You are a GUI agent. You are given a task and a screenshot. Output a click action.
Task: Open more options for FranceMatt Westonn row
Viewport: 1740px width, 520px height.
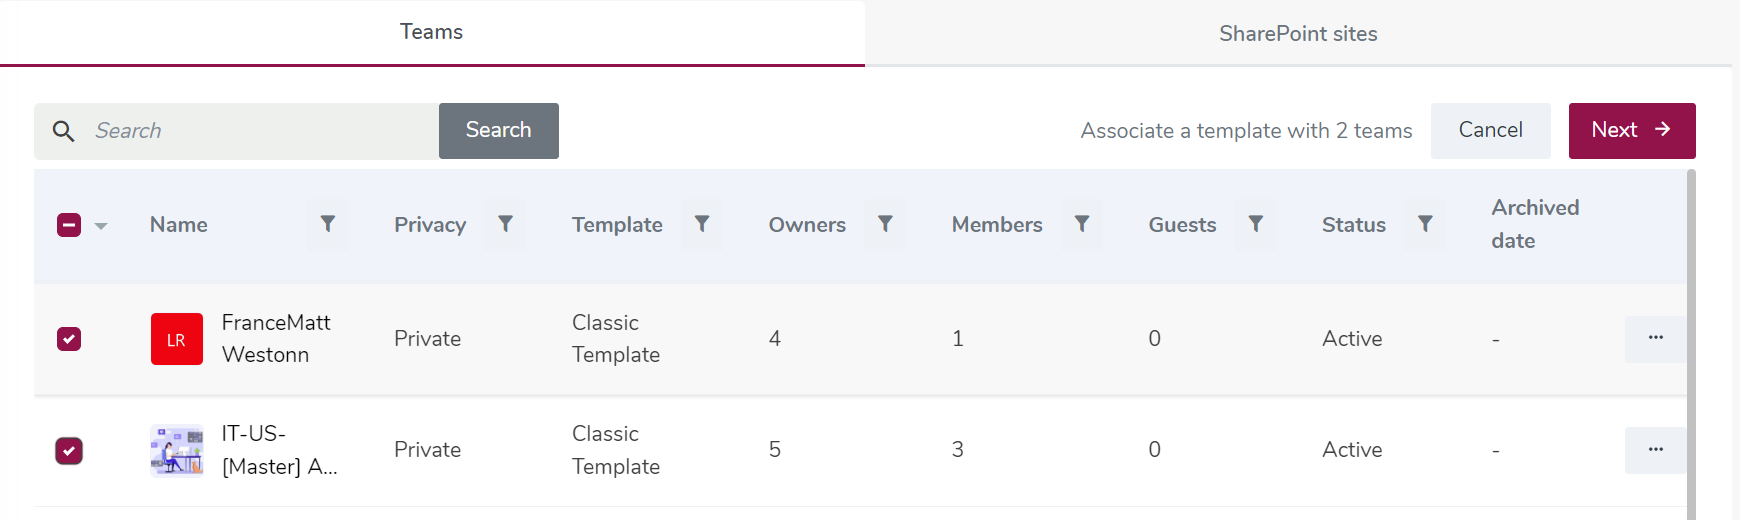pos(1655,338)
